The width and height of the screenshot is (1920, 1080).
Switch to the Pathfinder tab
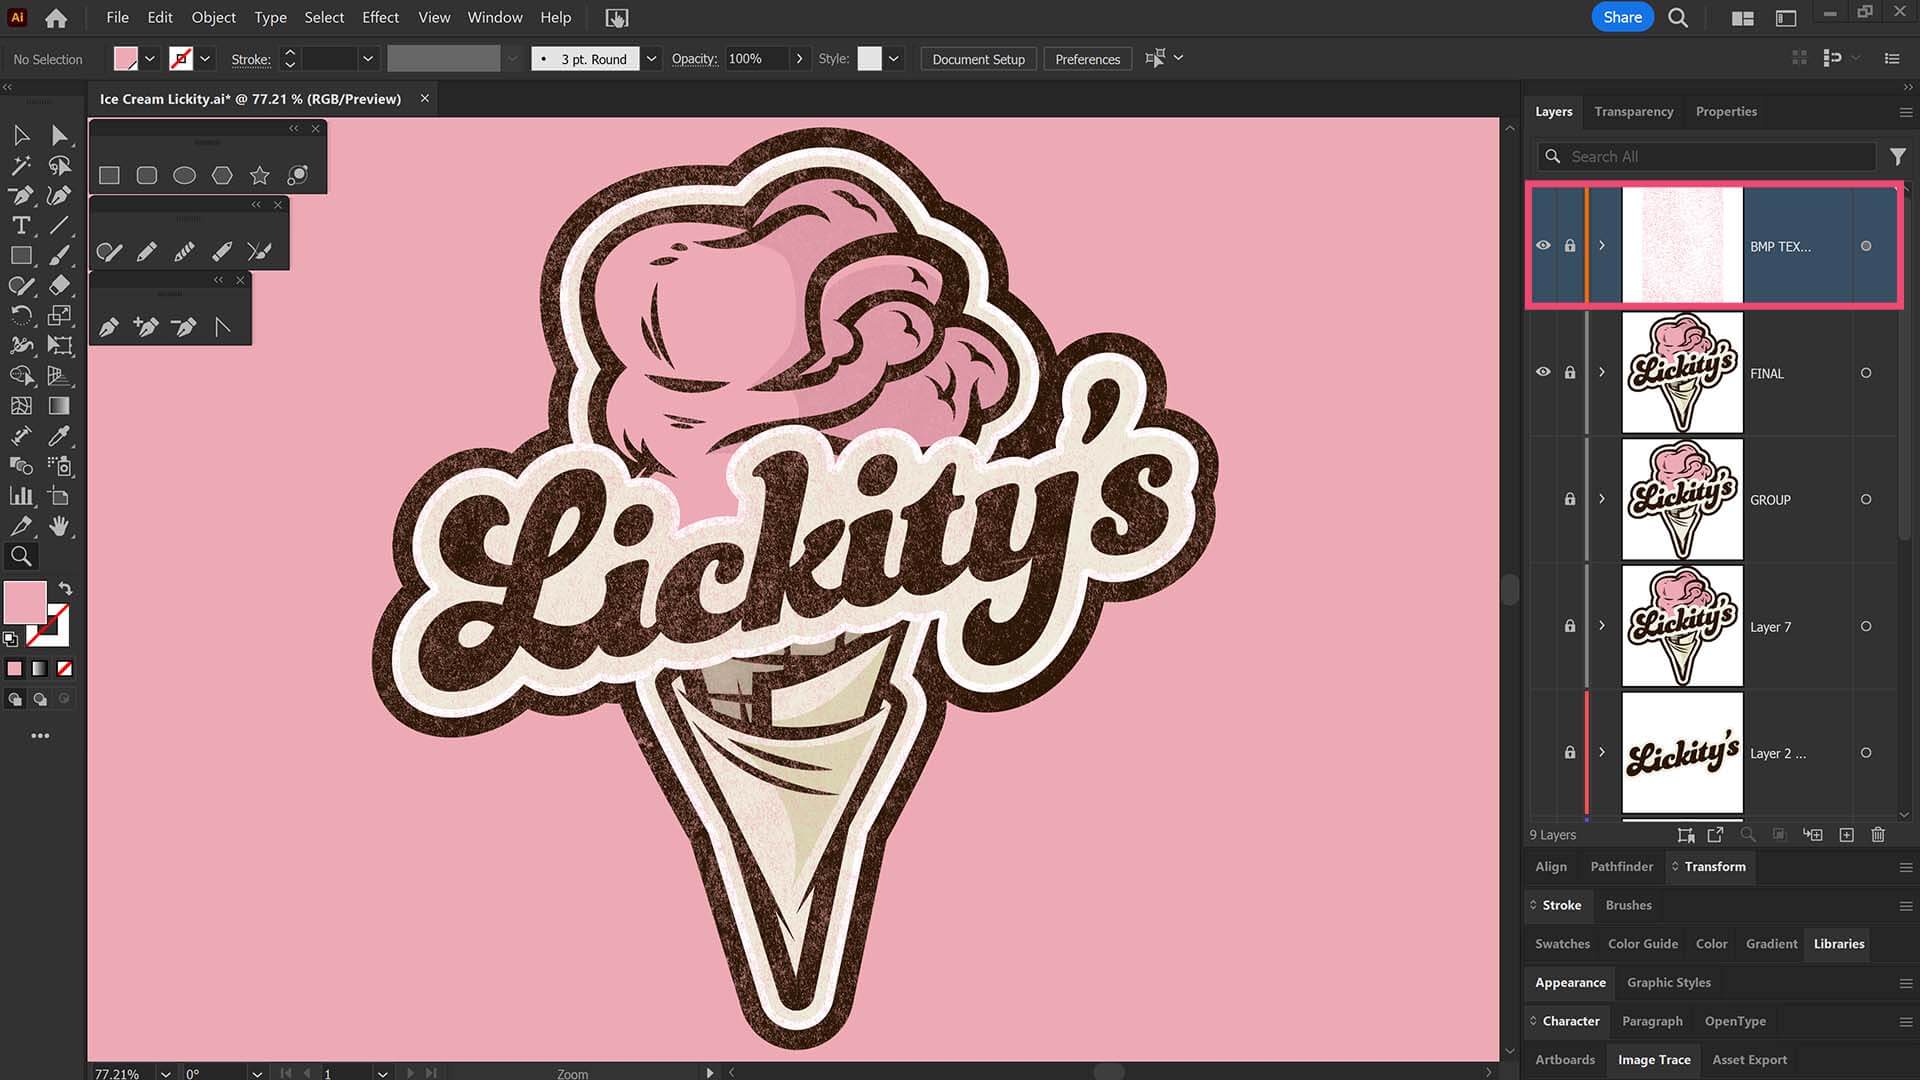tap(1621, 867)
